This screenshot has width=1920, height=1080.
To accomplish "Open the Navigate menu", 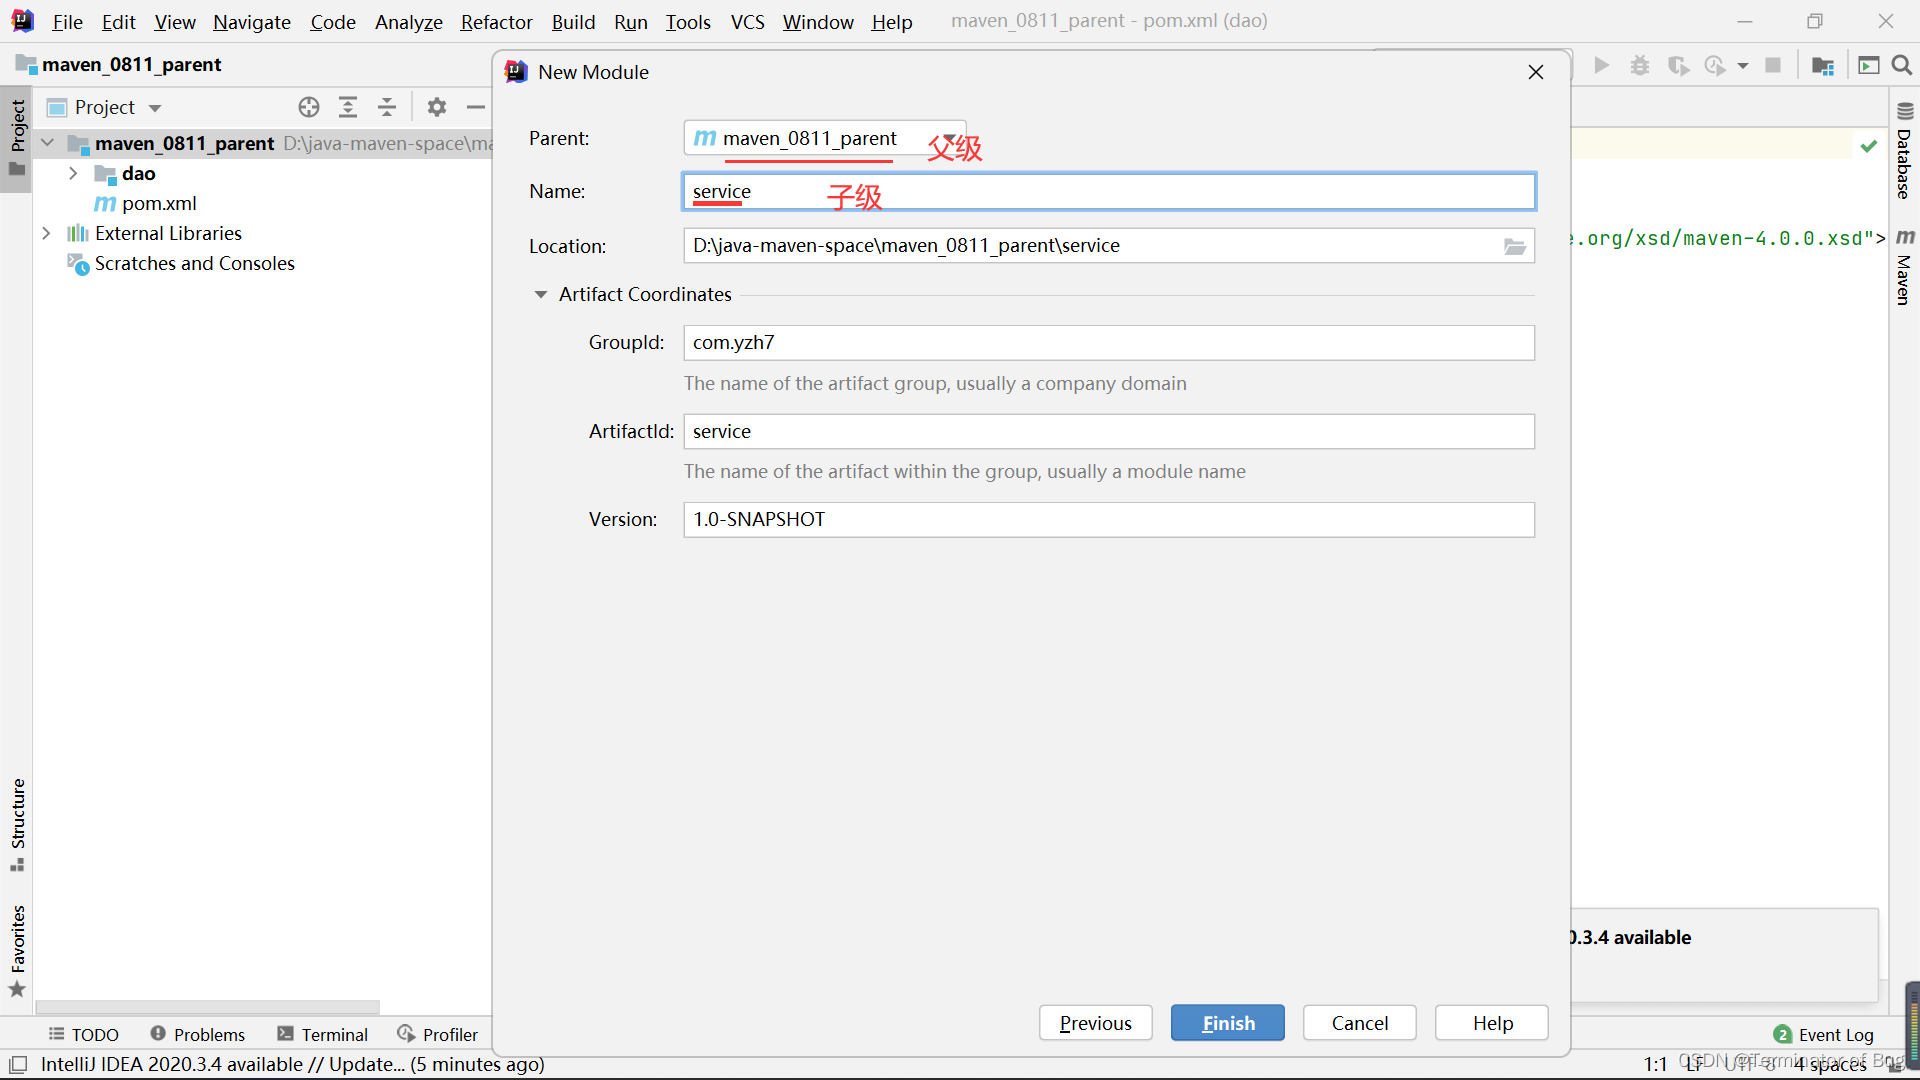I will click(x=251, y=21).
